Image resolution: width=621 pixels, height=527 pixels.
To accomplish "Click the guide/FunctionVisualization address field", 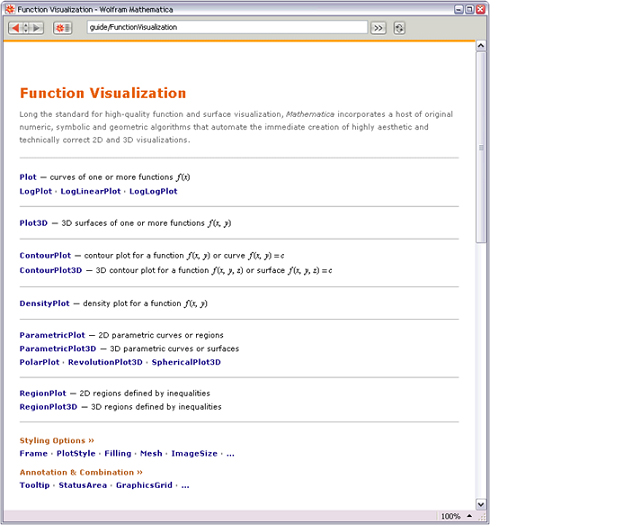I will tap(227, 27).
